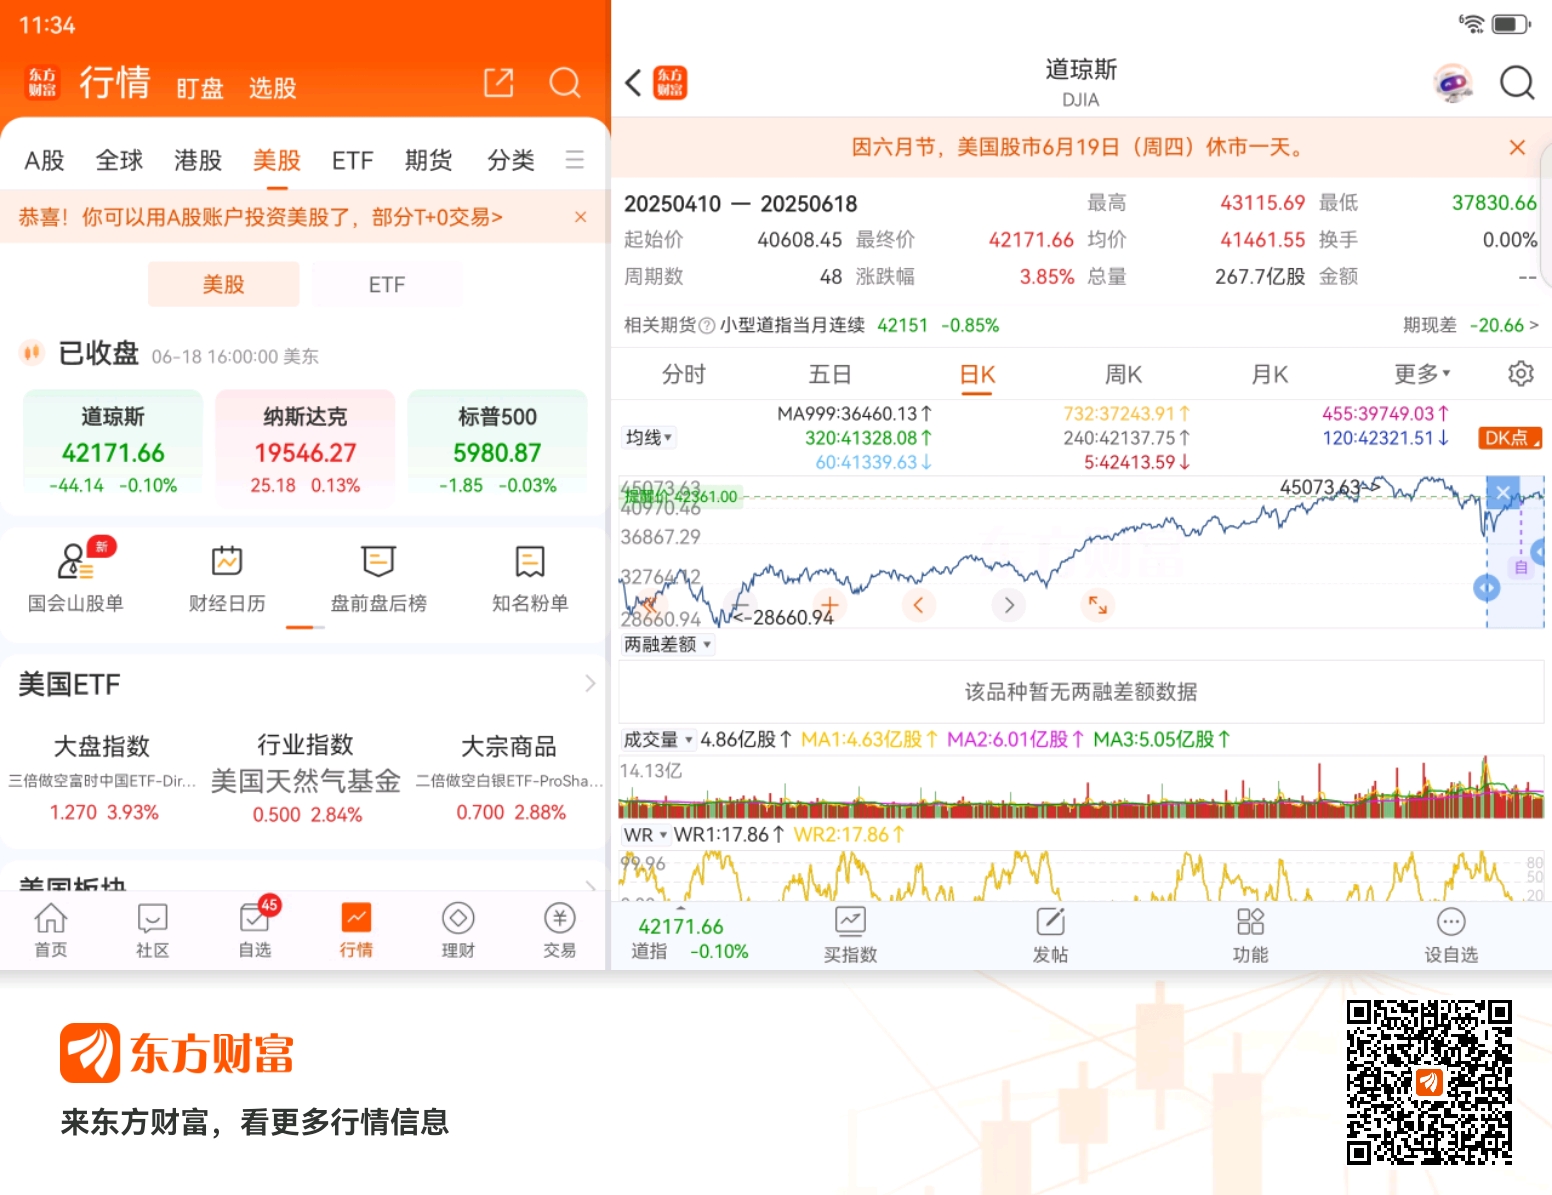The image size is (1552, 1195).
Task: Open 知名粉单 icon
Action: click(530, 561)
